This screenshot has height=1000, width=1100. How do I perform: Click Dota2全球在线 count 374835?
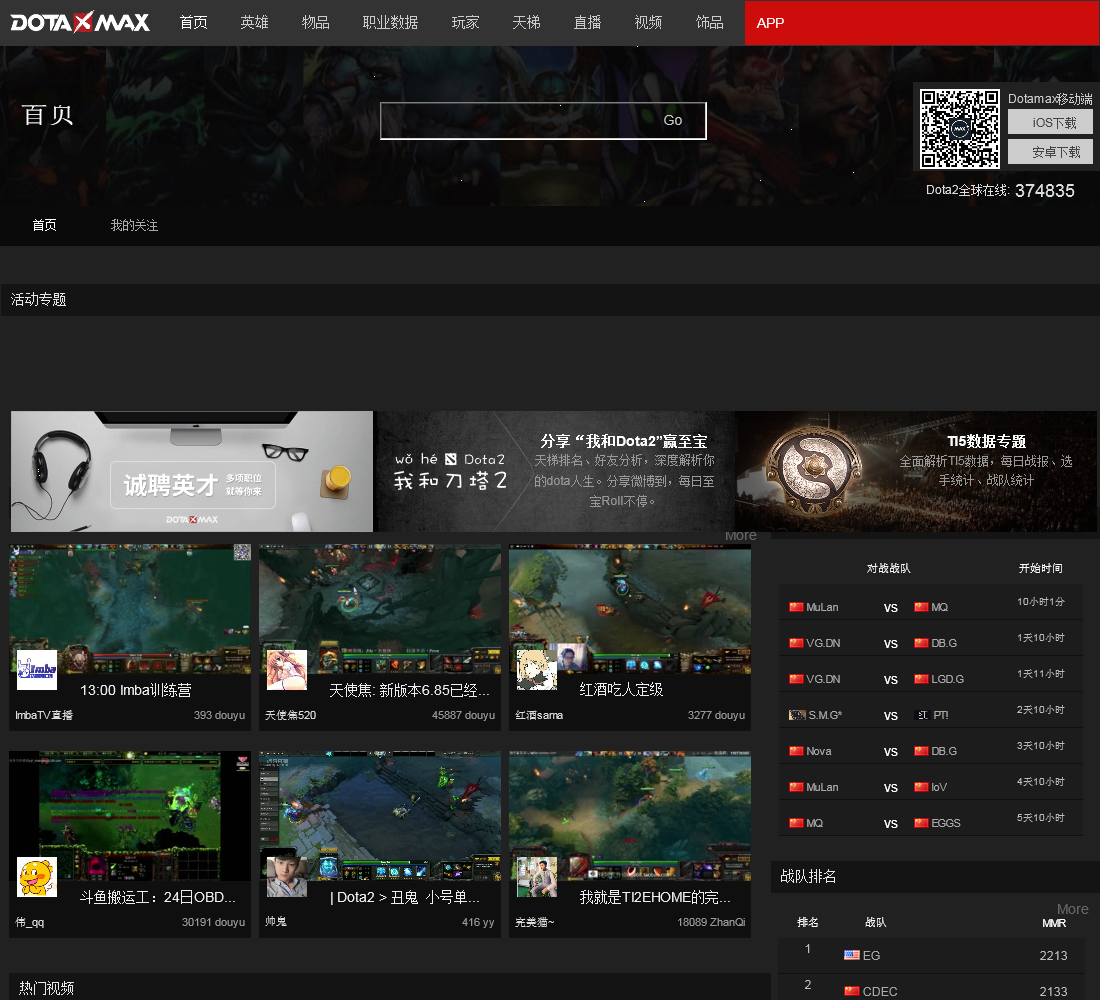[1045, 191]
